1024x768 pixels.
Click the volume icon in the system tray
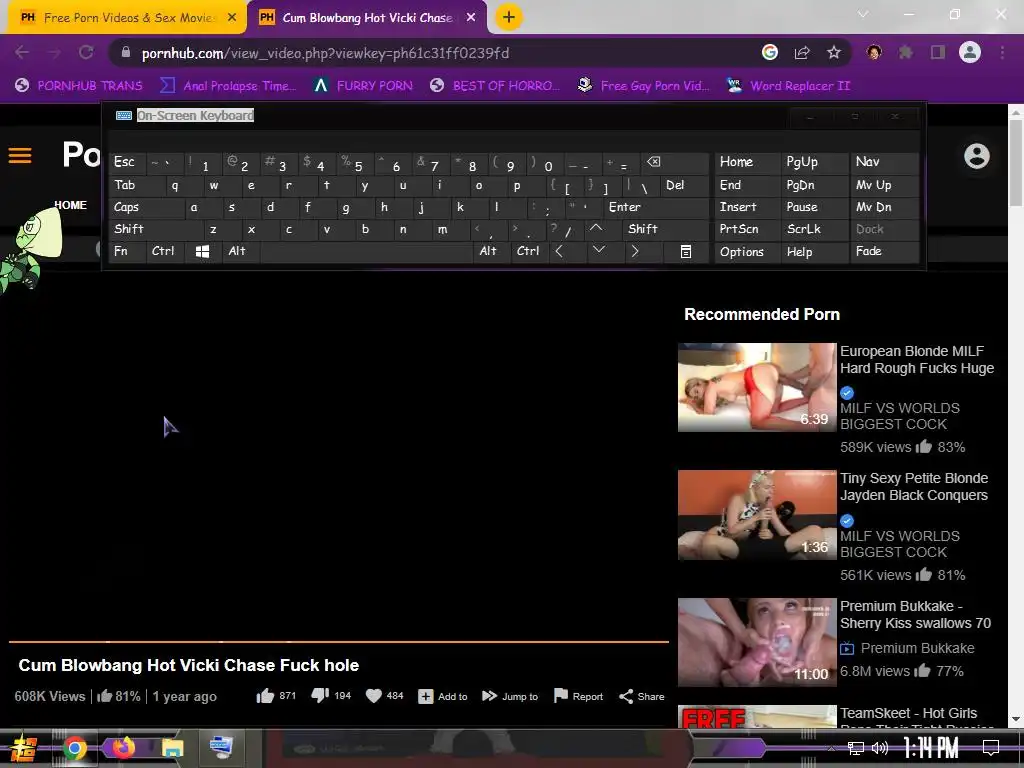pyautogui.click(x=880, y=748)
